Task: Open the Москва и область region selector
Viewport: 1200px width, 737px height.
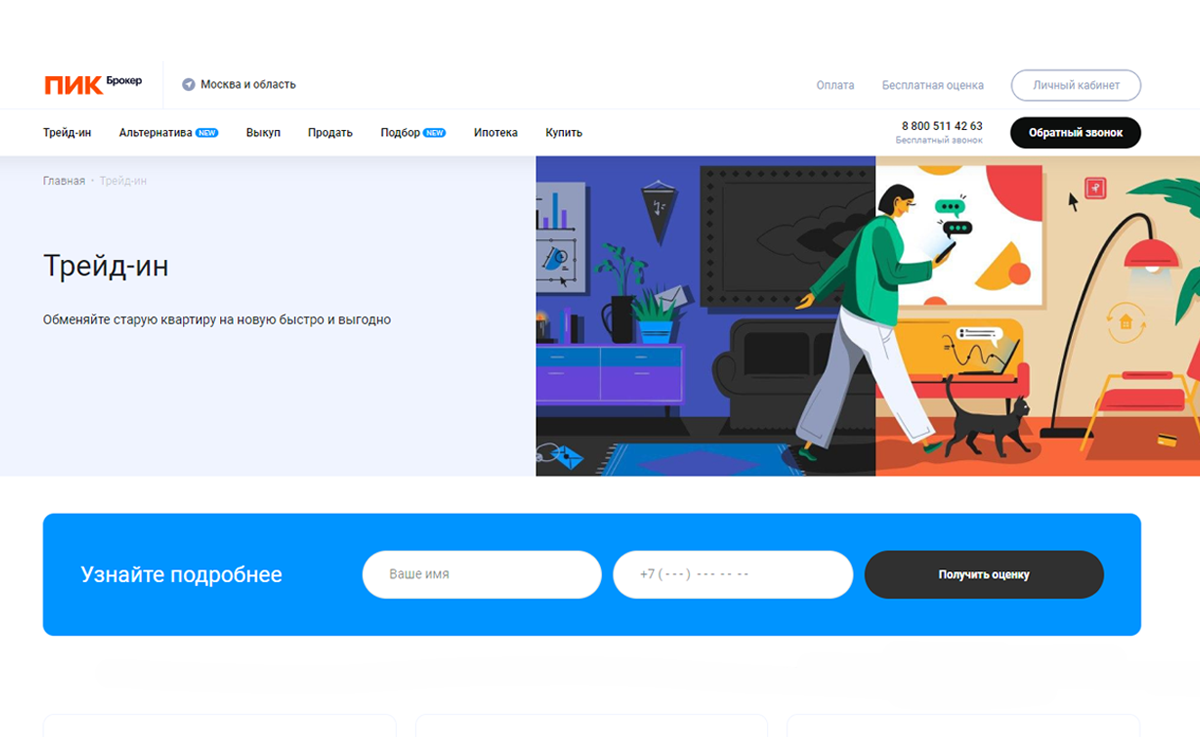Action: 239,85
